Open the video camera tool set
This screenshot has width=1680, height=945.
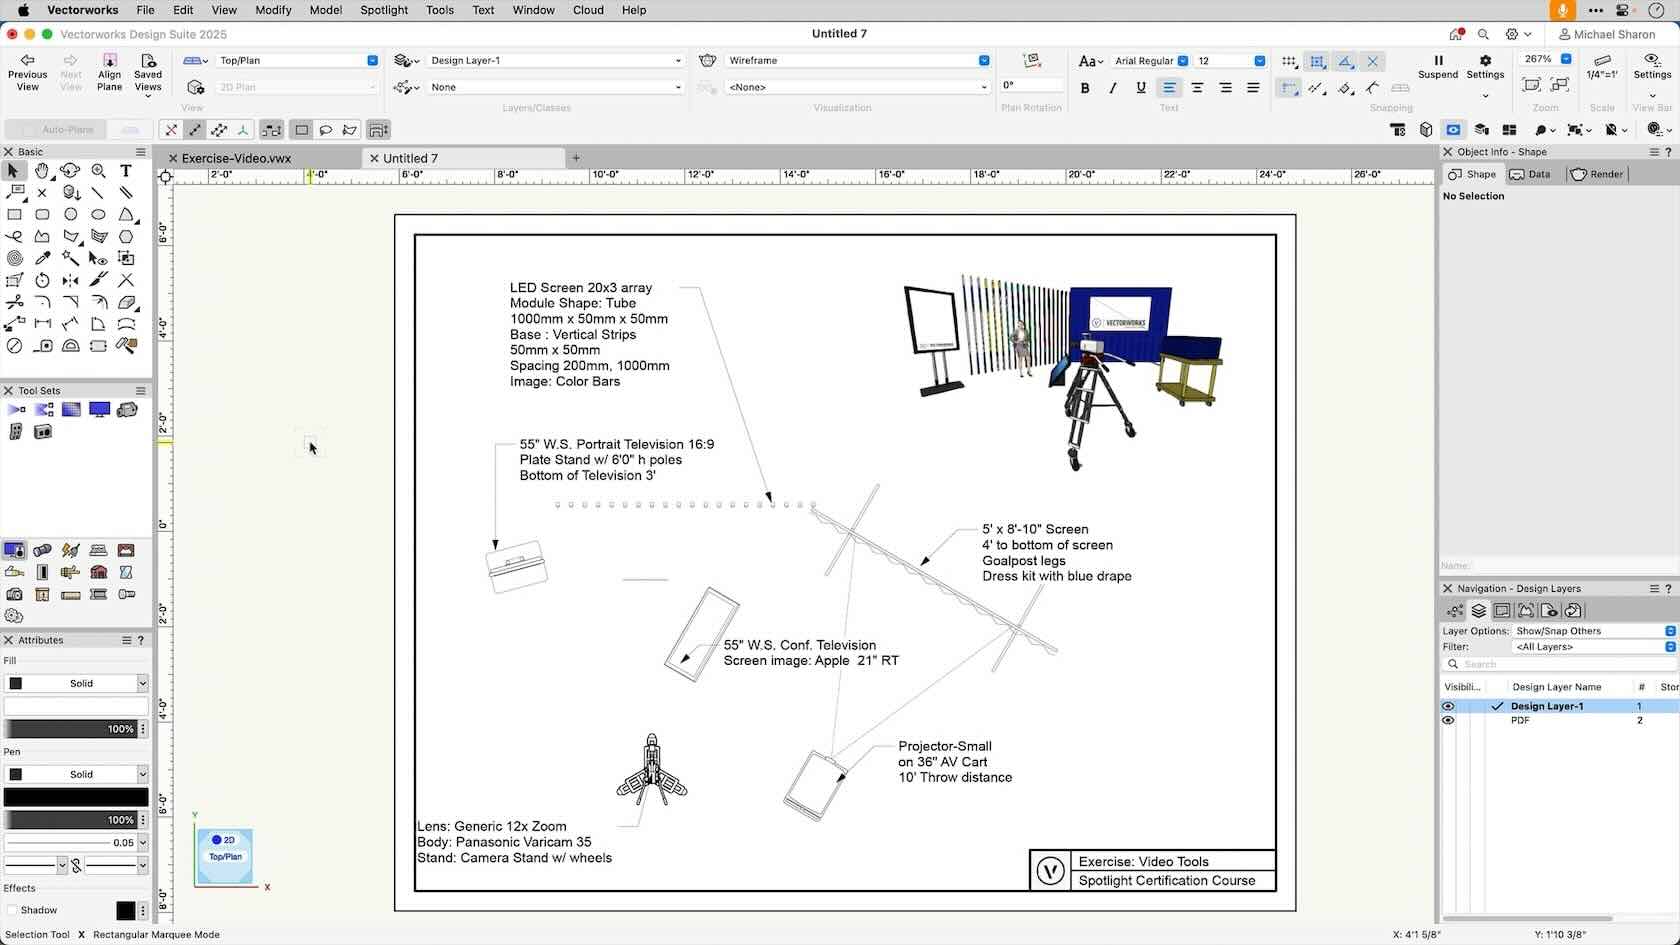click(127, 410)
